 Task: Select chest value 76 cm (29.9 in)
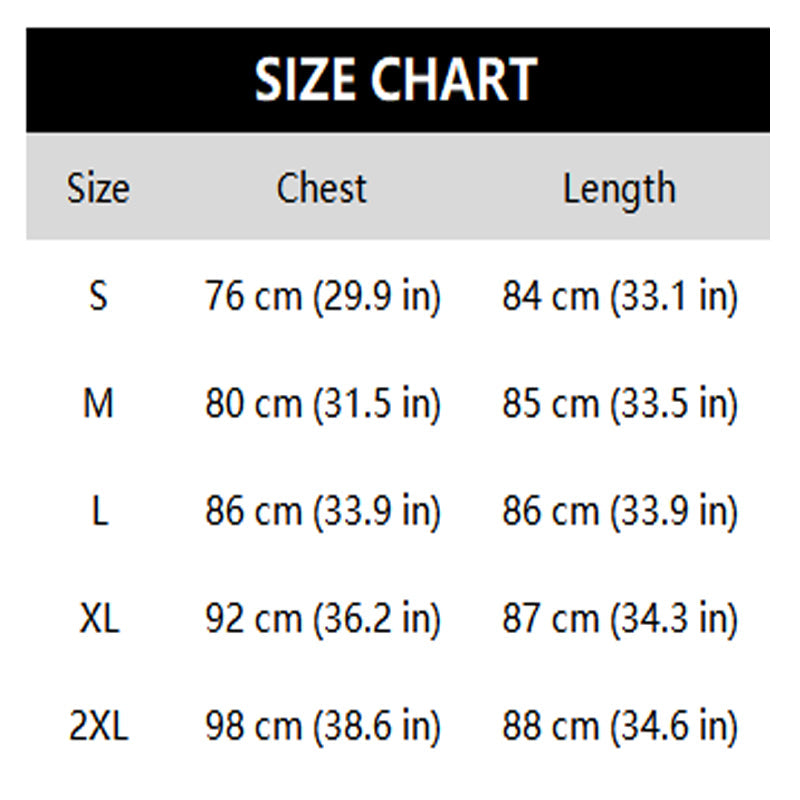click(x=322, y=297)
